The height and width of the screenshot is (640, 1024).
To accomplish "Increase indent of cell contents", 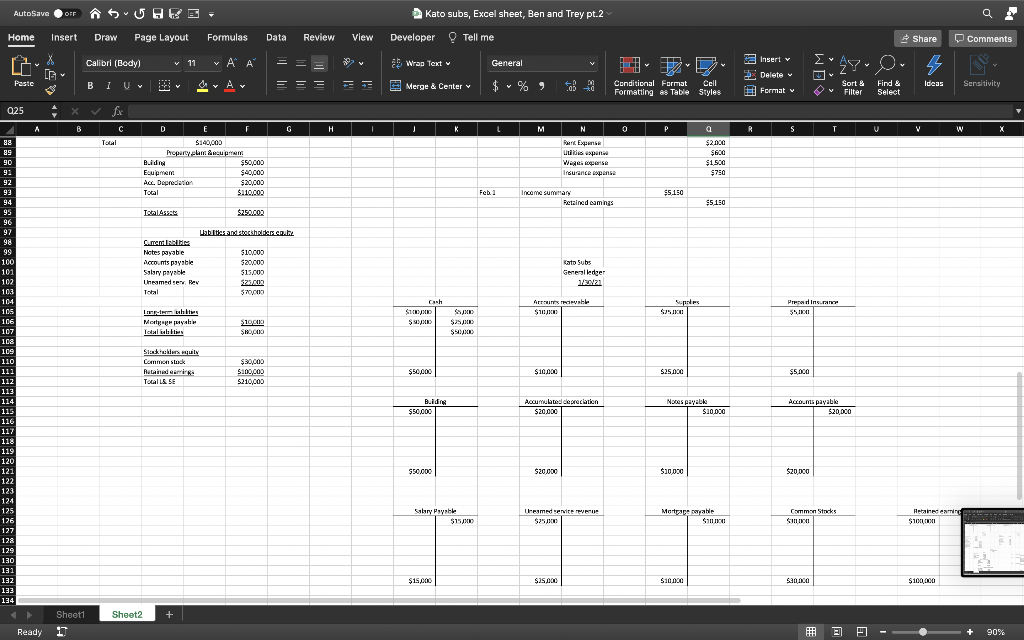I will pos(367,86).
